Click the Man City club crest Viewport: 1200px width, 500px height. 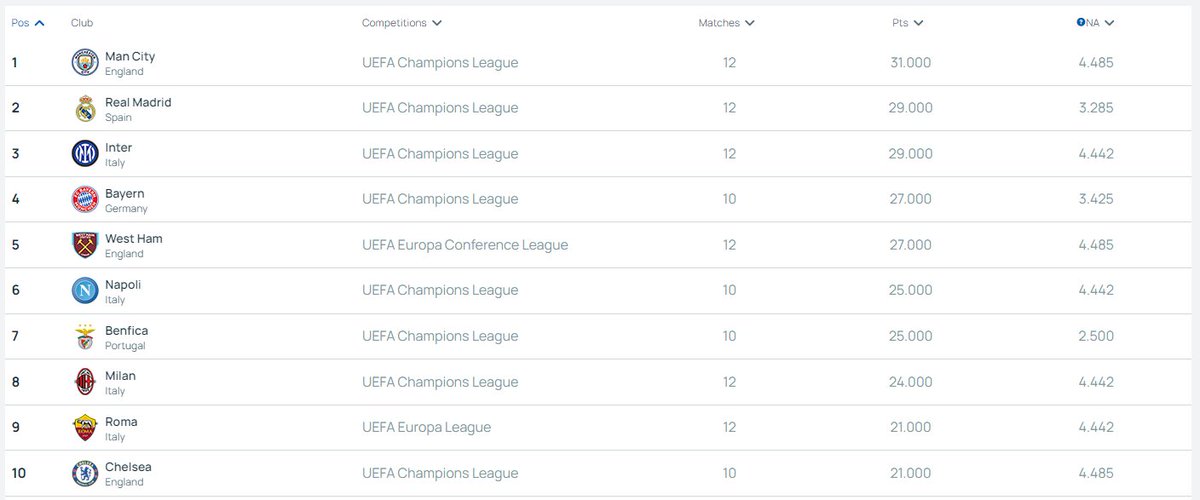point(85,63)
